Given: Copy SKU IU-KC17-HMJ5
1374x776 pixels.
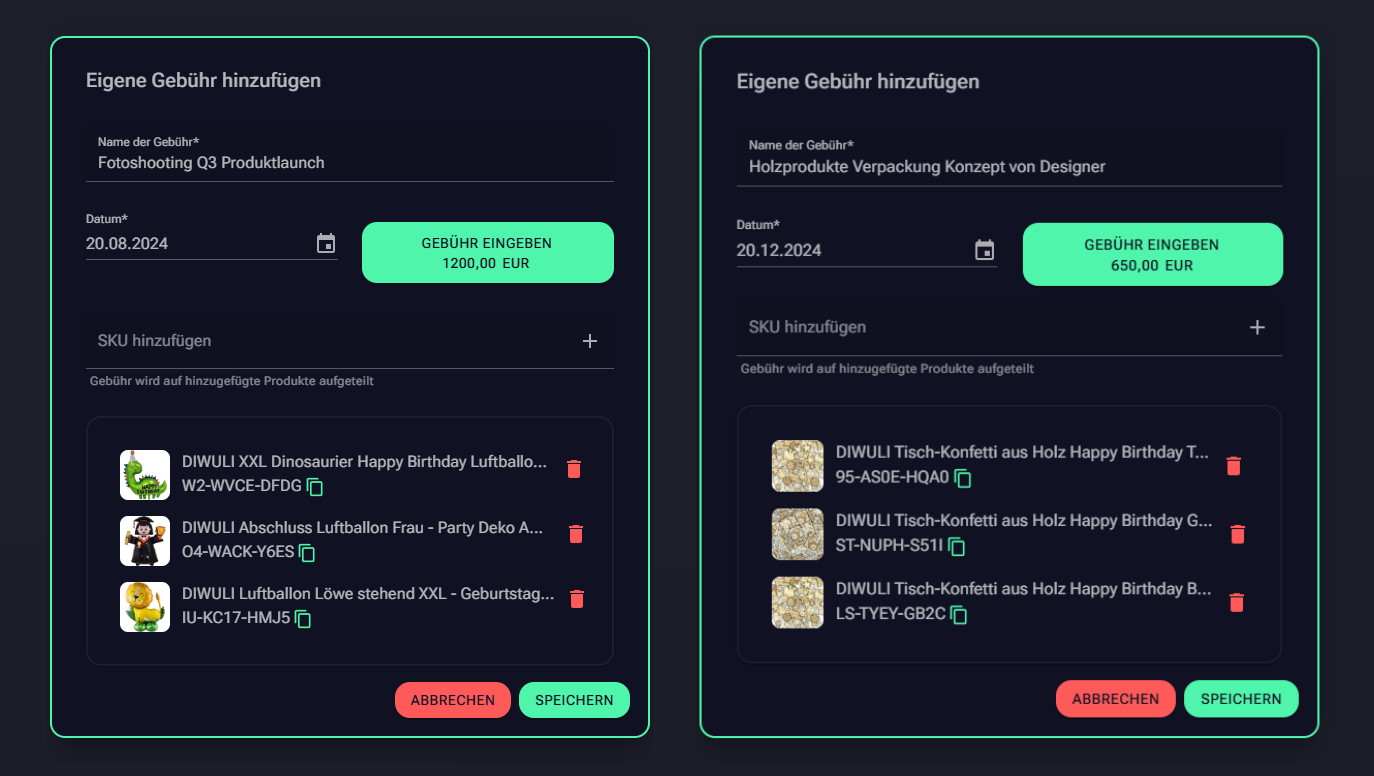Looking at the screenshot, I should [x=303, y=619].
